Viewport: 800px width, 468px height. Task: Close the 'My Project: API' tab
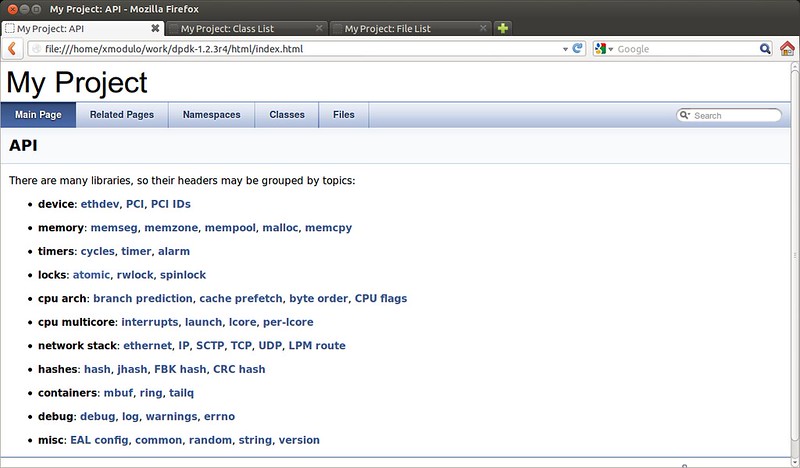[153, 29]
